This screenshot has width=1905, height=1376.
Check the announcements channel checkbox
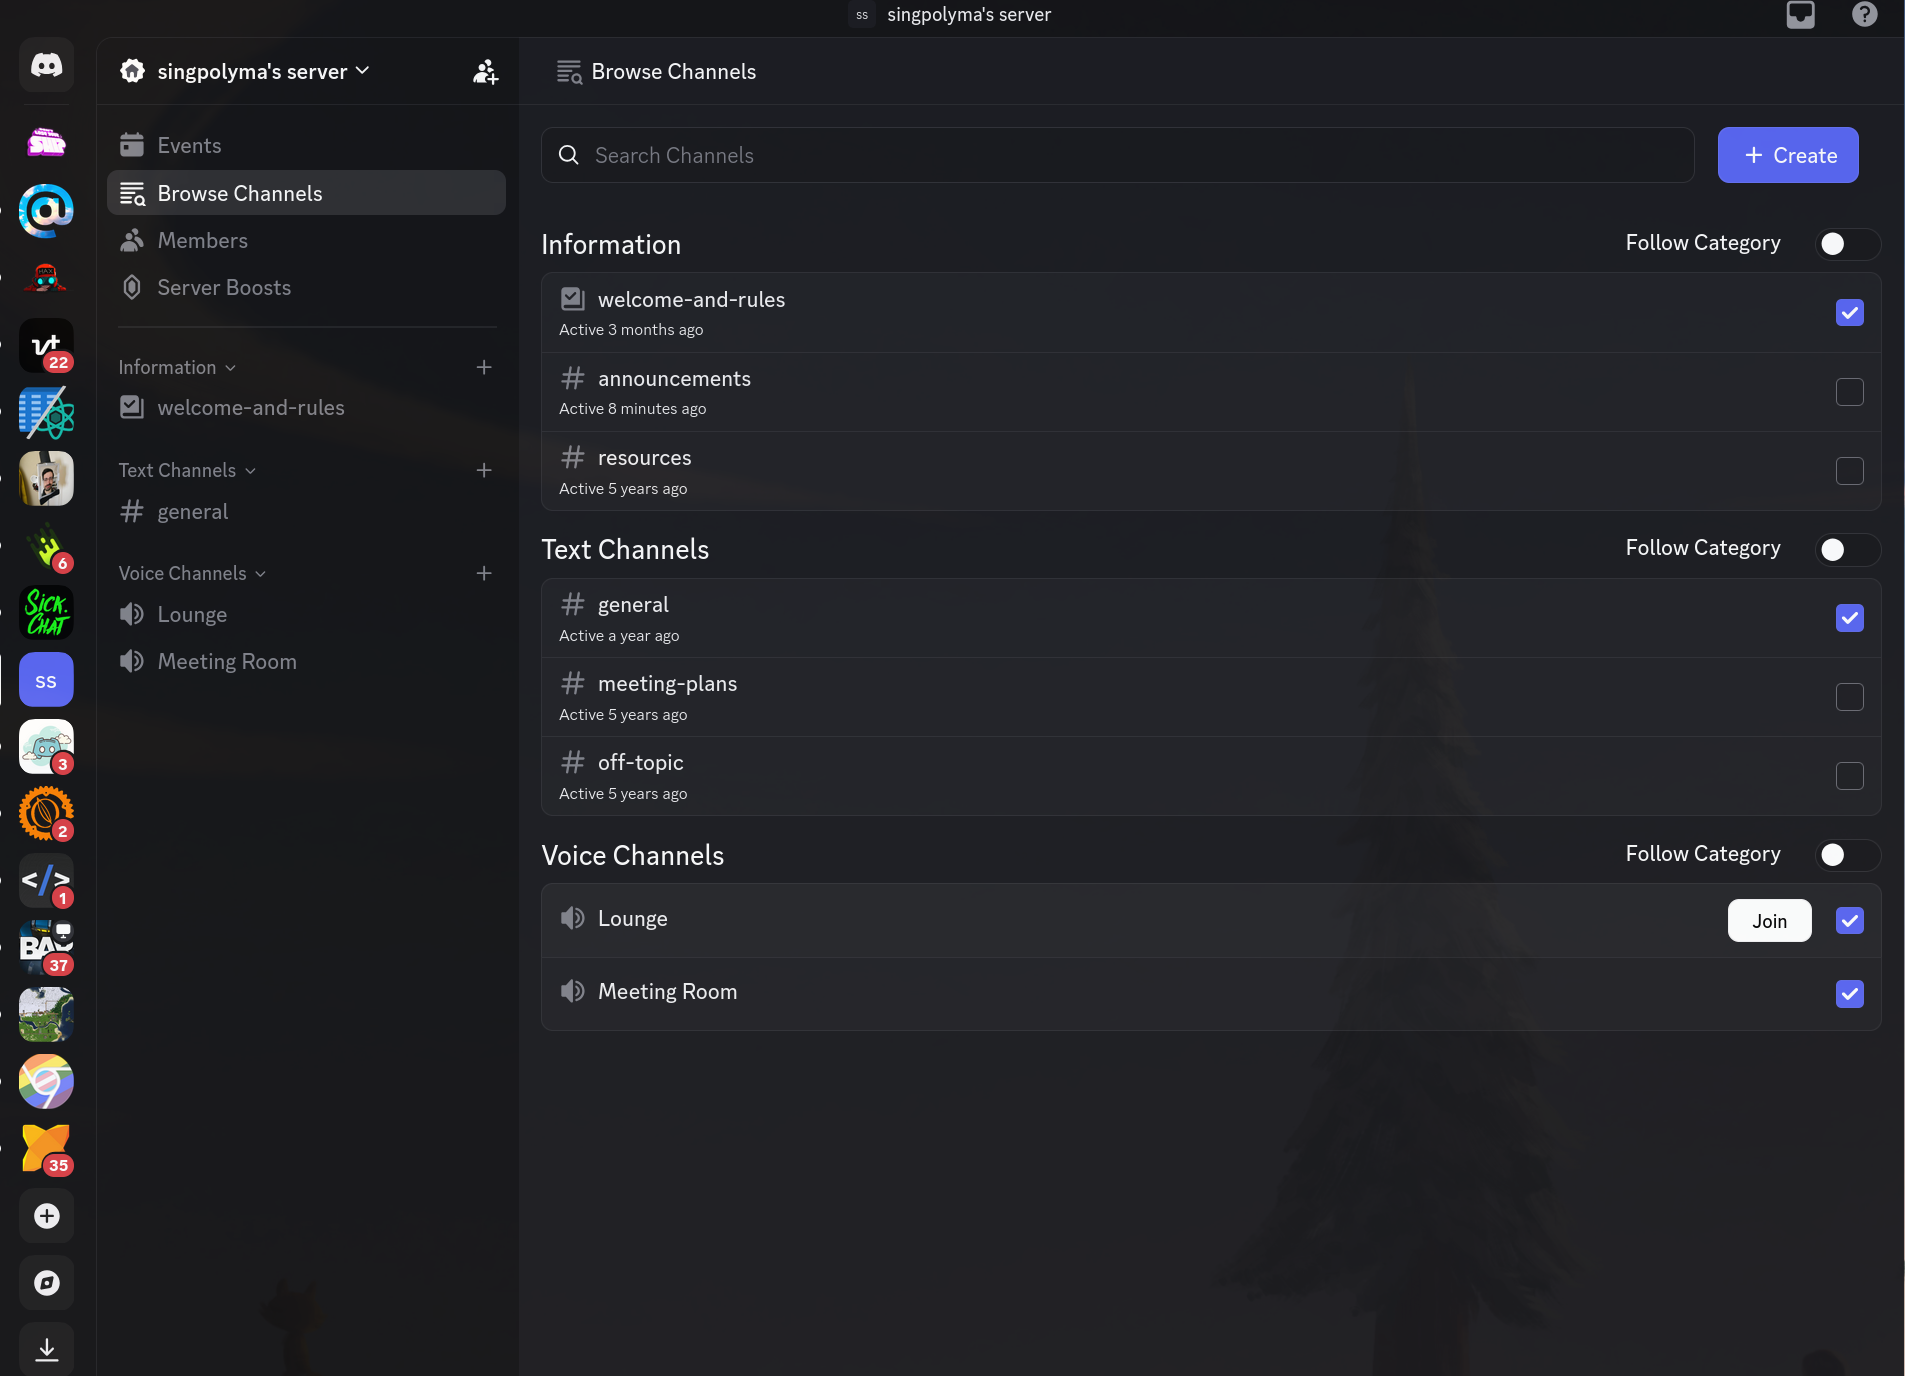(1849, 392)
